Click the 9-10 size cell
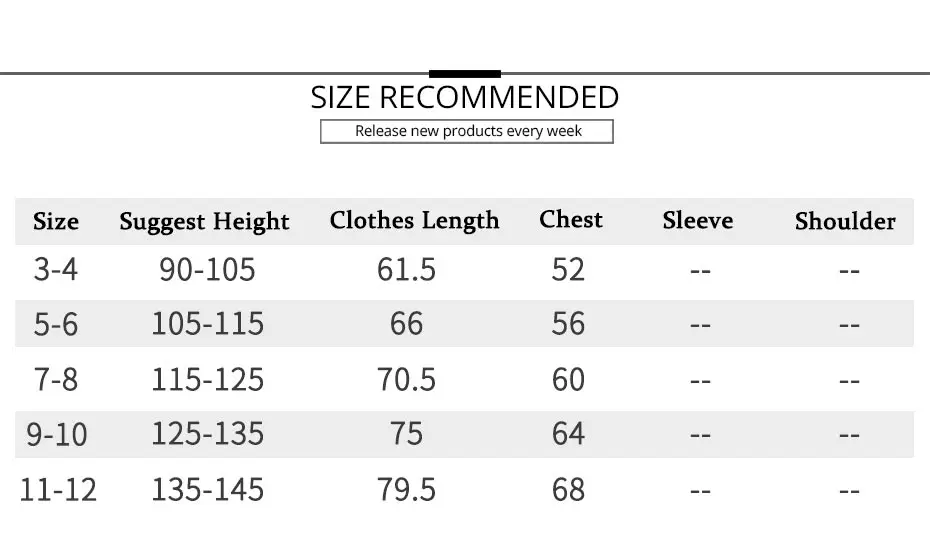This screenshot has width=930, height=536. click(x=57, y=434)
